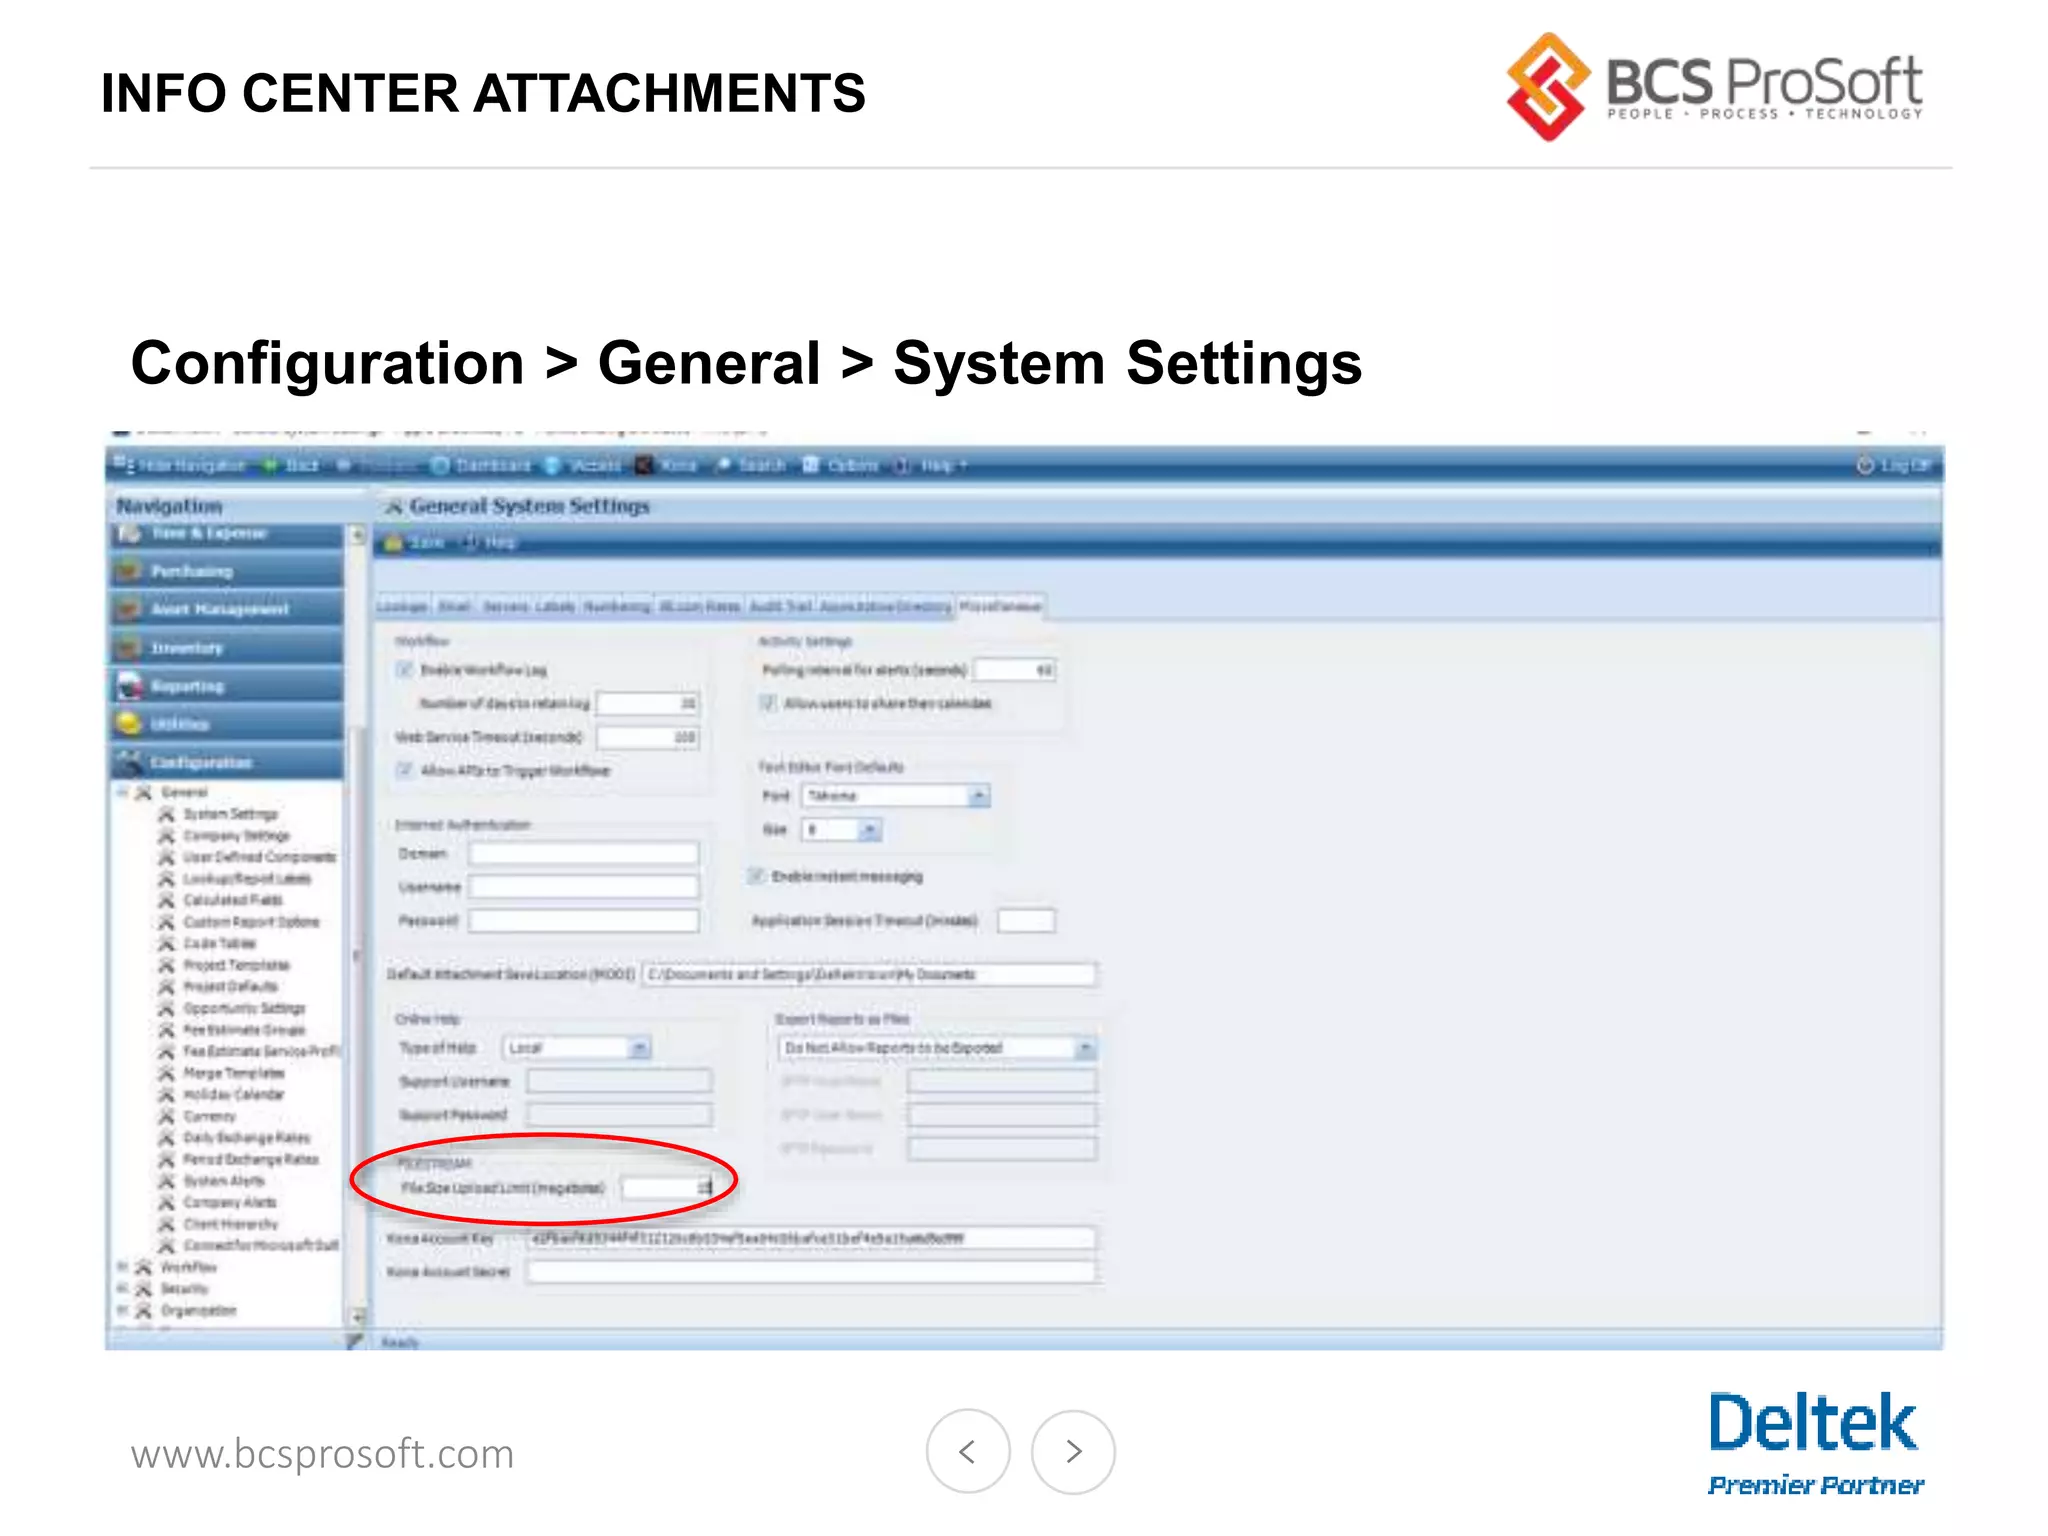Click the navigation panel scrollbar up arrow
Image resolution: width=2048 pixels, height=1536 pixels.
click(x=357, y=536)
